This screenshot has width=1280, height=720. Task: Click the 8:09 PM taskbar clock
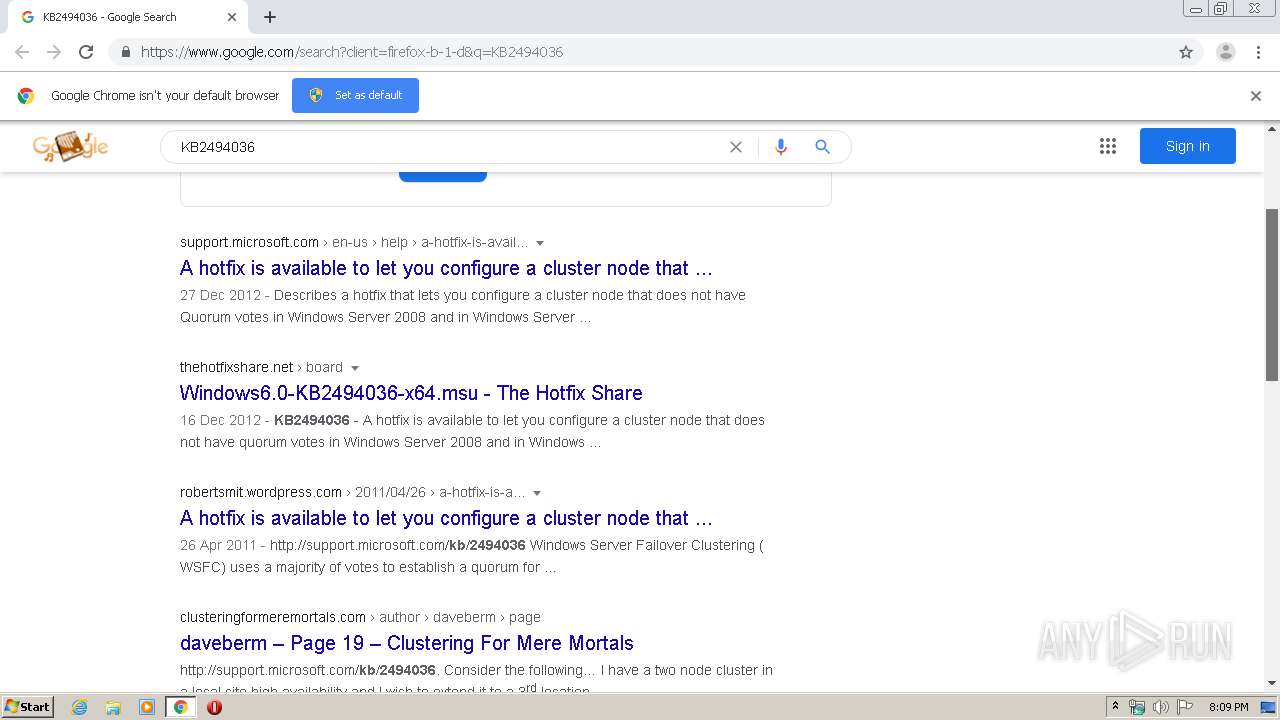[x=1229, y=707]
